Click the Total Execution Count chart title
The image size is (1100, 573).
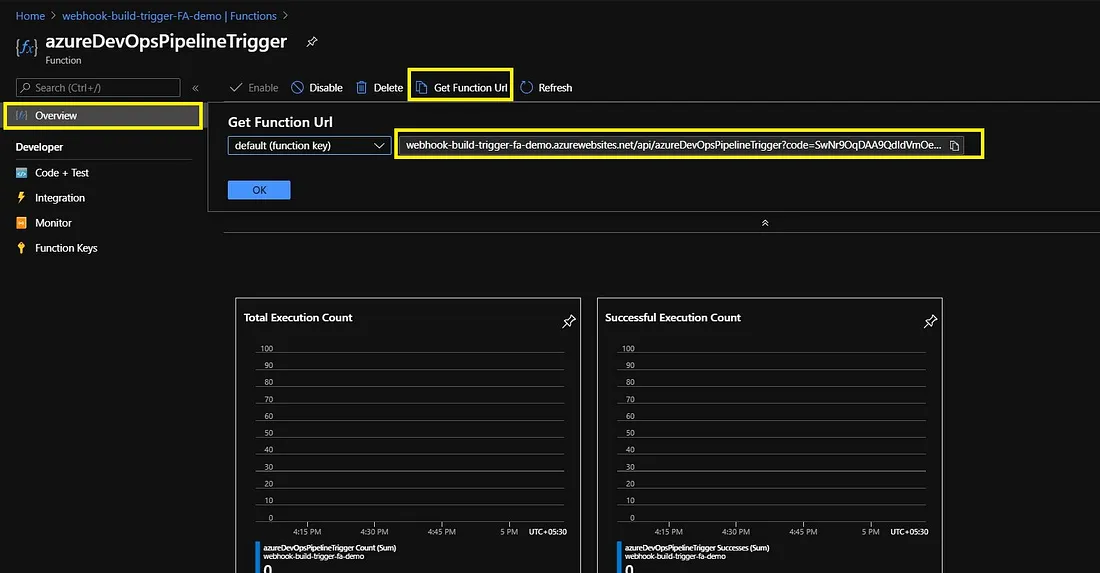(297, 318)
